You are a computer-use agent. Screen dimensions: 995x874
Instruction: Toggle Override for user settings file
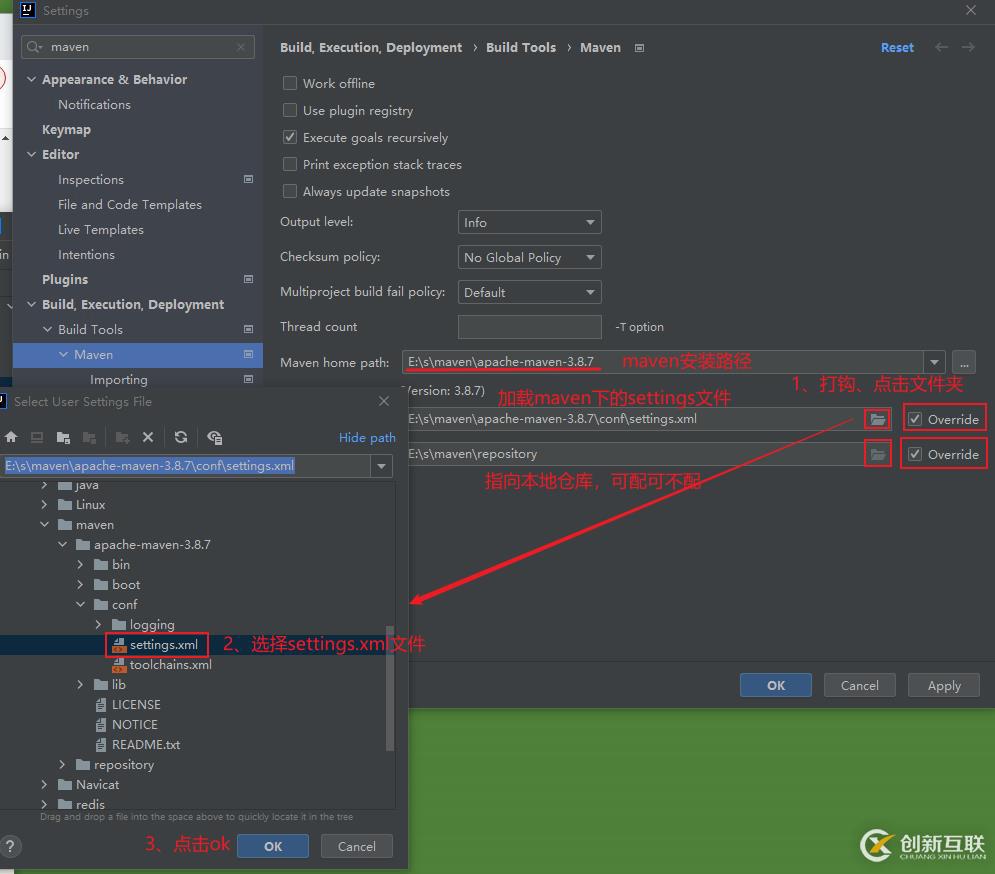pyautogui.click(x=914, y=419)
